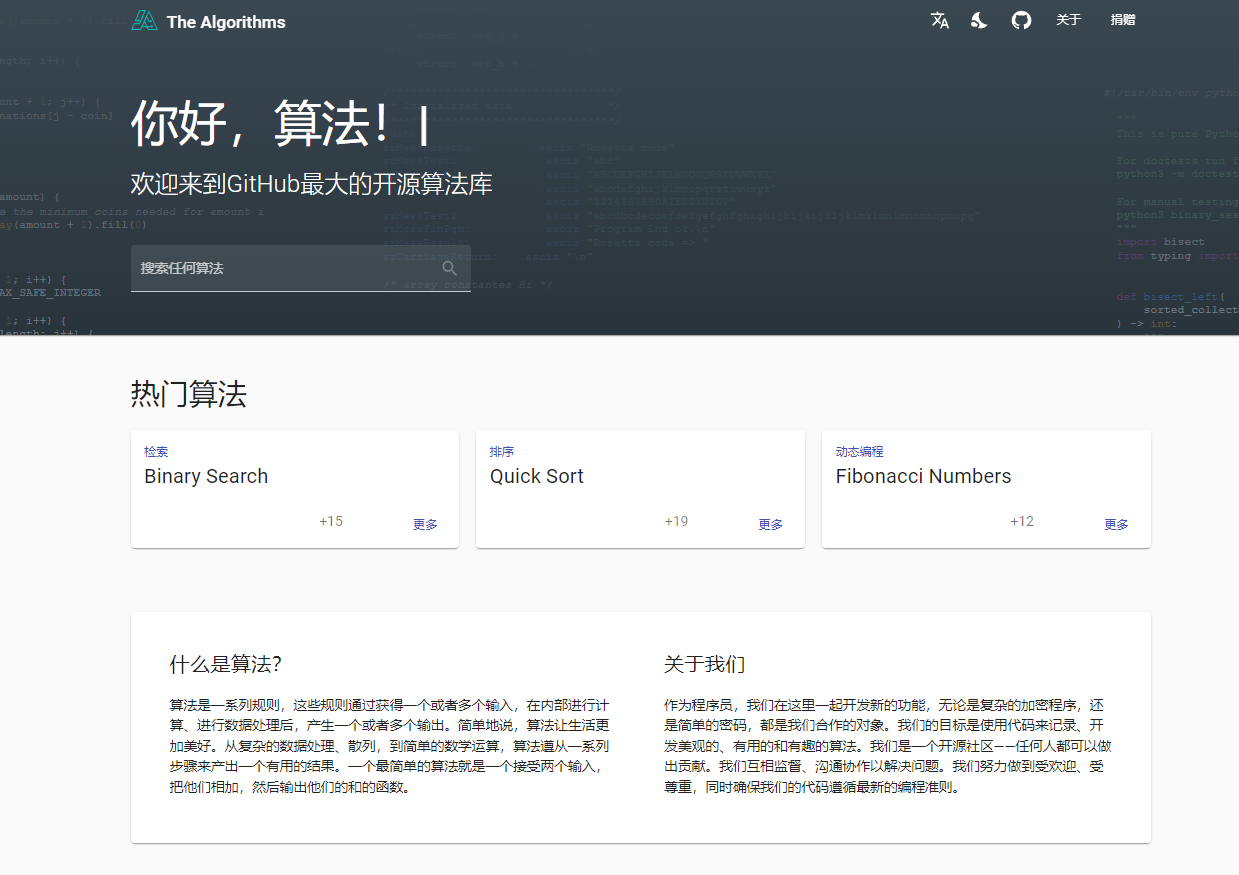The width and height of the screenshot is (1239, 875).
Task: Click 更多 on Fibonacci Numbers card
Action: tap(1116, 524)
